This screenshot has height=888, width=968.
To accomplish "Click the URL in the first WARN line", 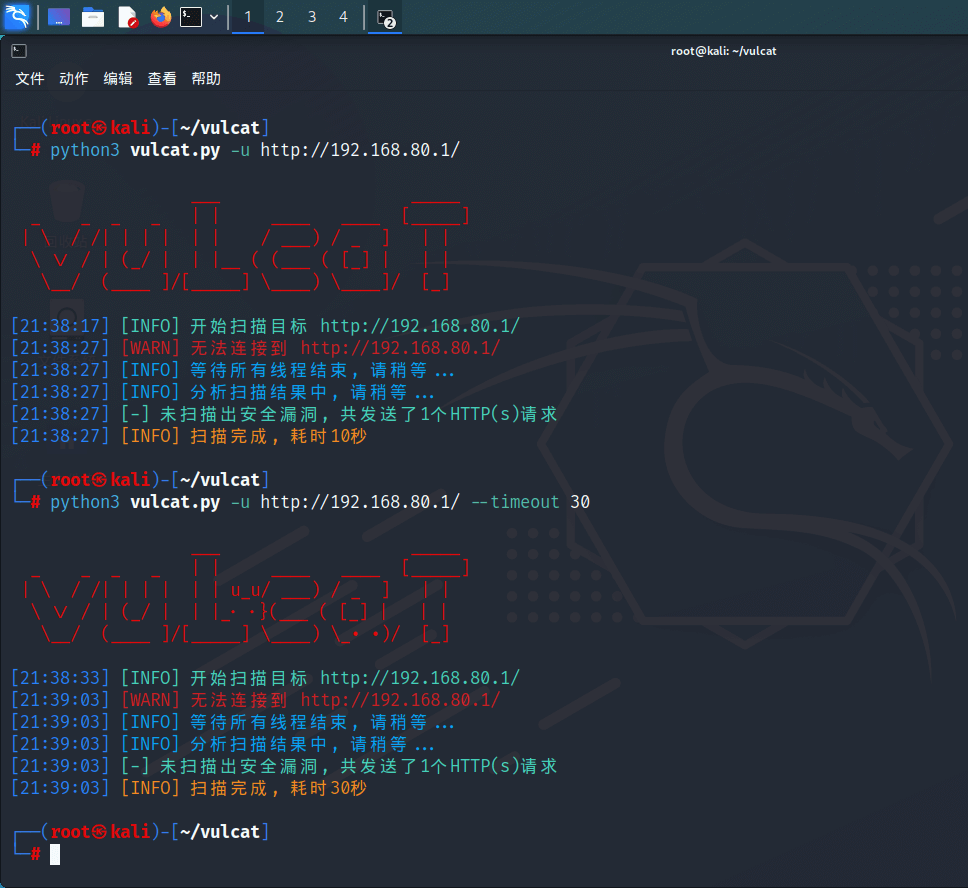I will coord(400,348).
